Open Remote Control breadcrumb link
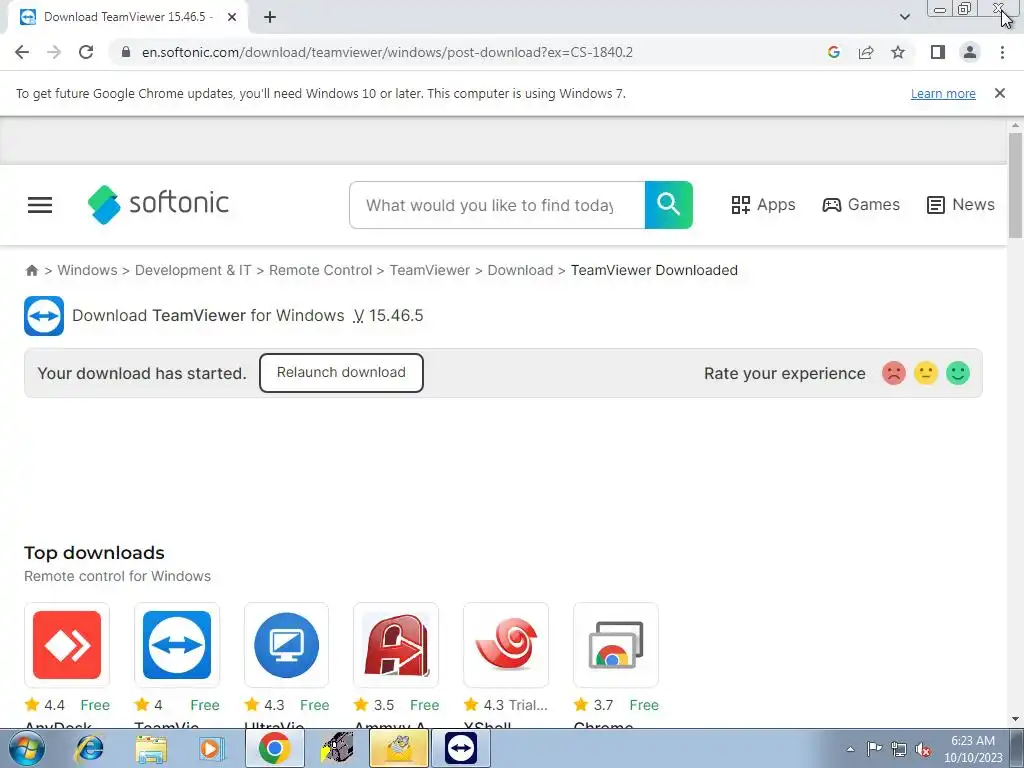This screenshot has width=1024, height=768. [x=320, y=270]
